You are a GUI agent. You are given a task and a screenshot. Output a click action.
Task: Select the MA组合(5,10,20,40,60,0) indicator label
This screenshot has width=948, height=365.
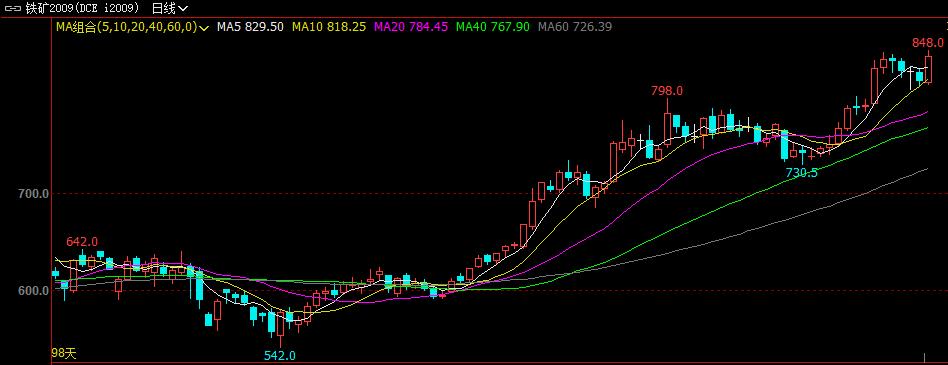tap(127, 27)
